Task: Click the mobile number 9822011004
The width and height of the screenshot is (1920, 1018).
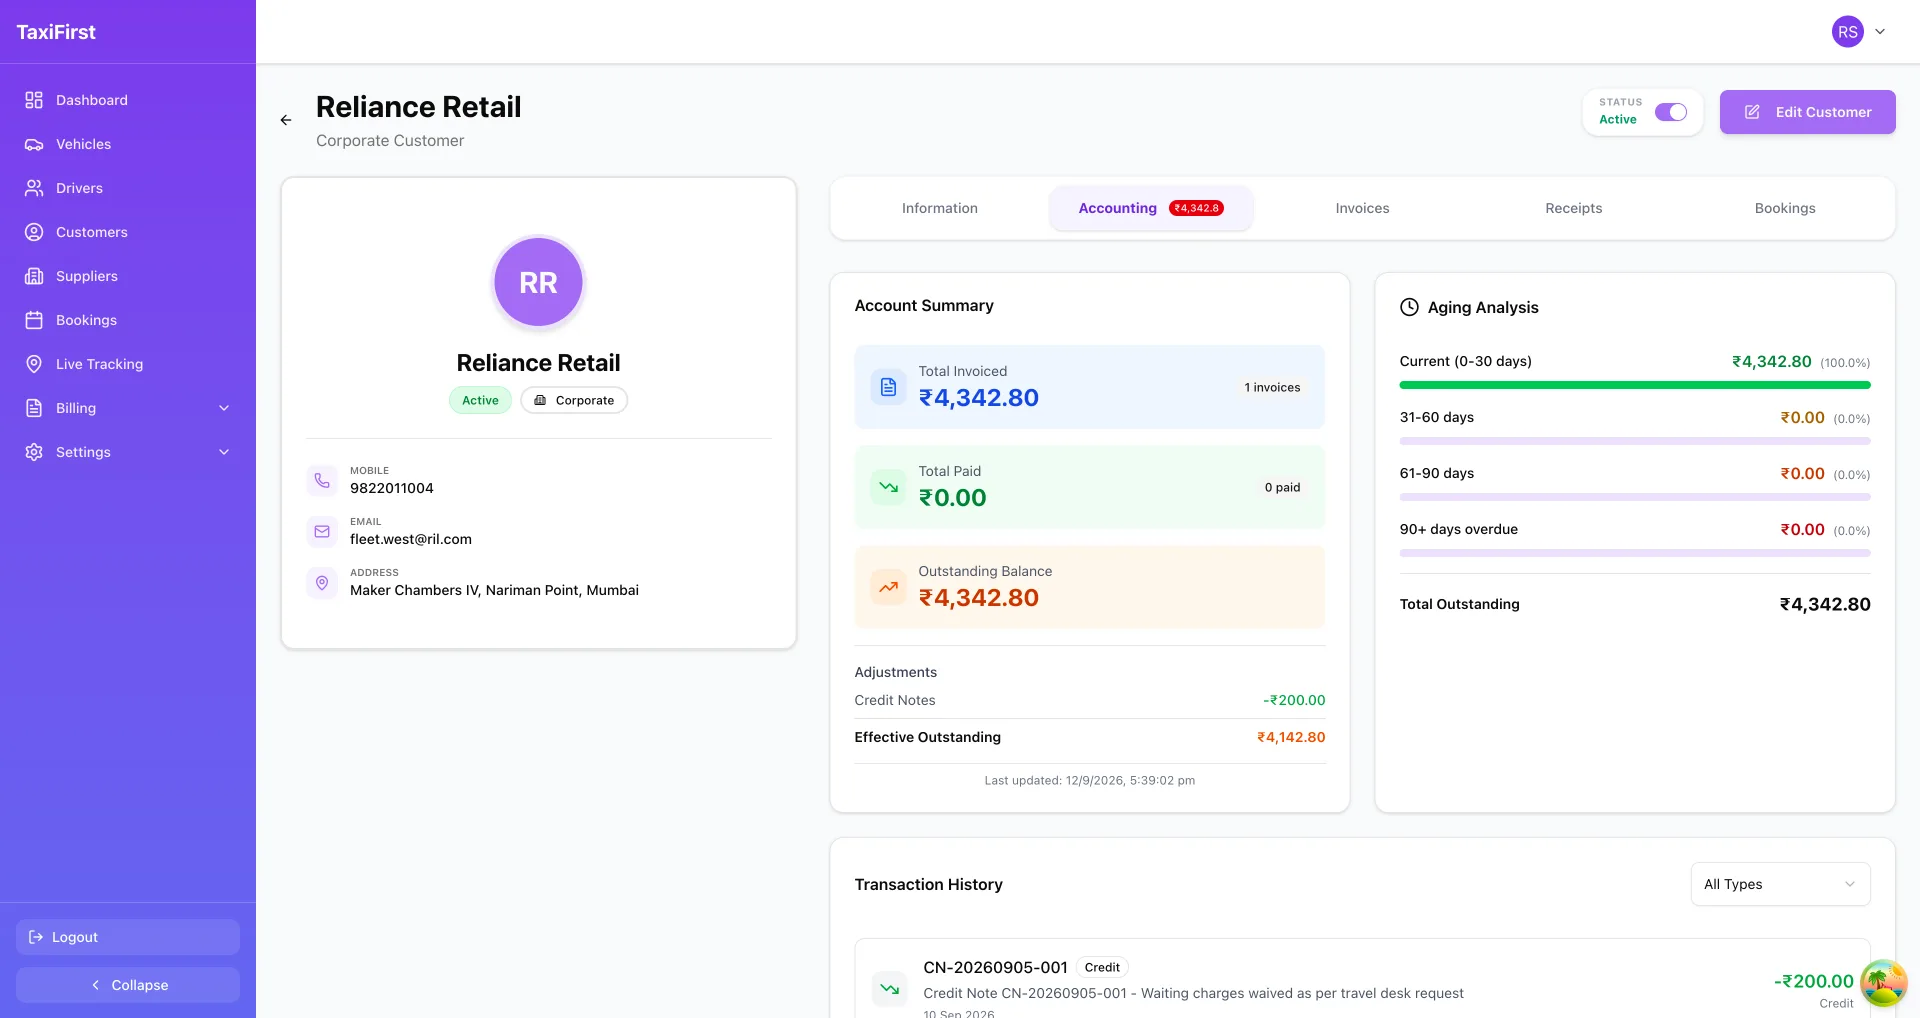Action: (392, 488)
